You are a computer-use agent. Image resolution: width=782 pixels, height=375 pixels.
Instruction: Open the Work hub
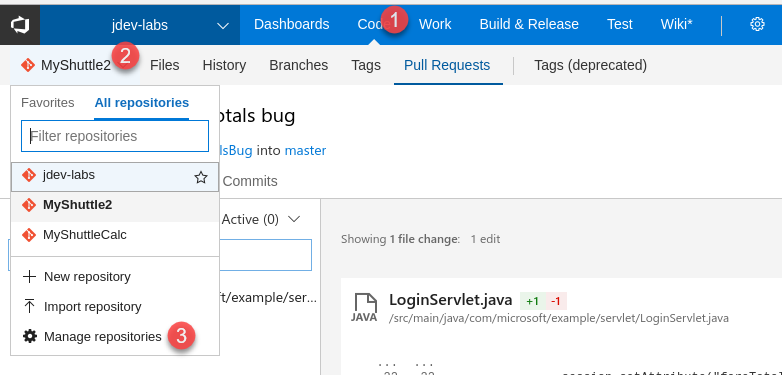point(435,24)
